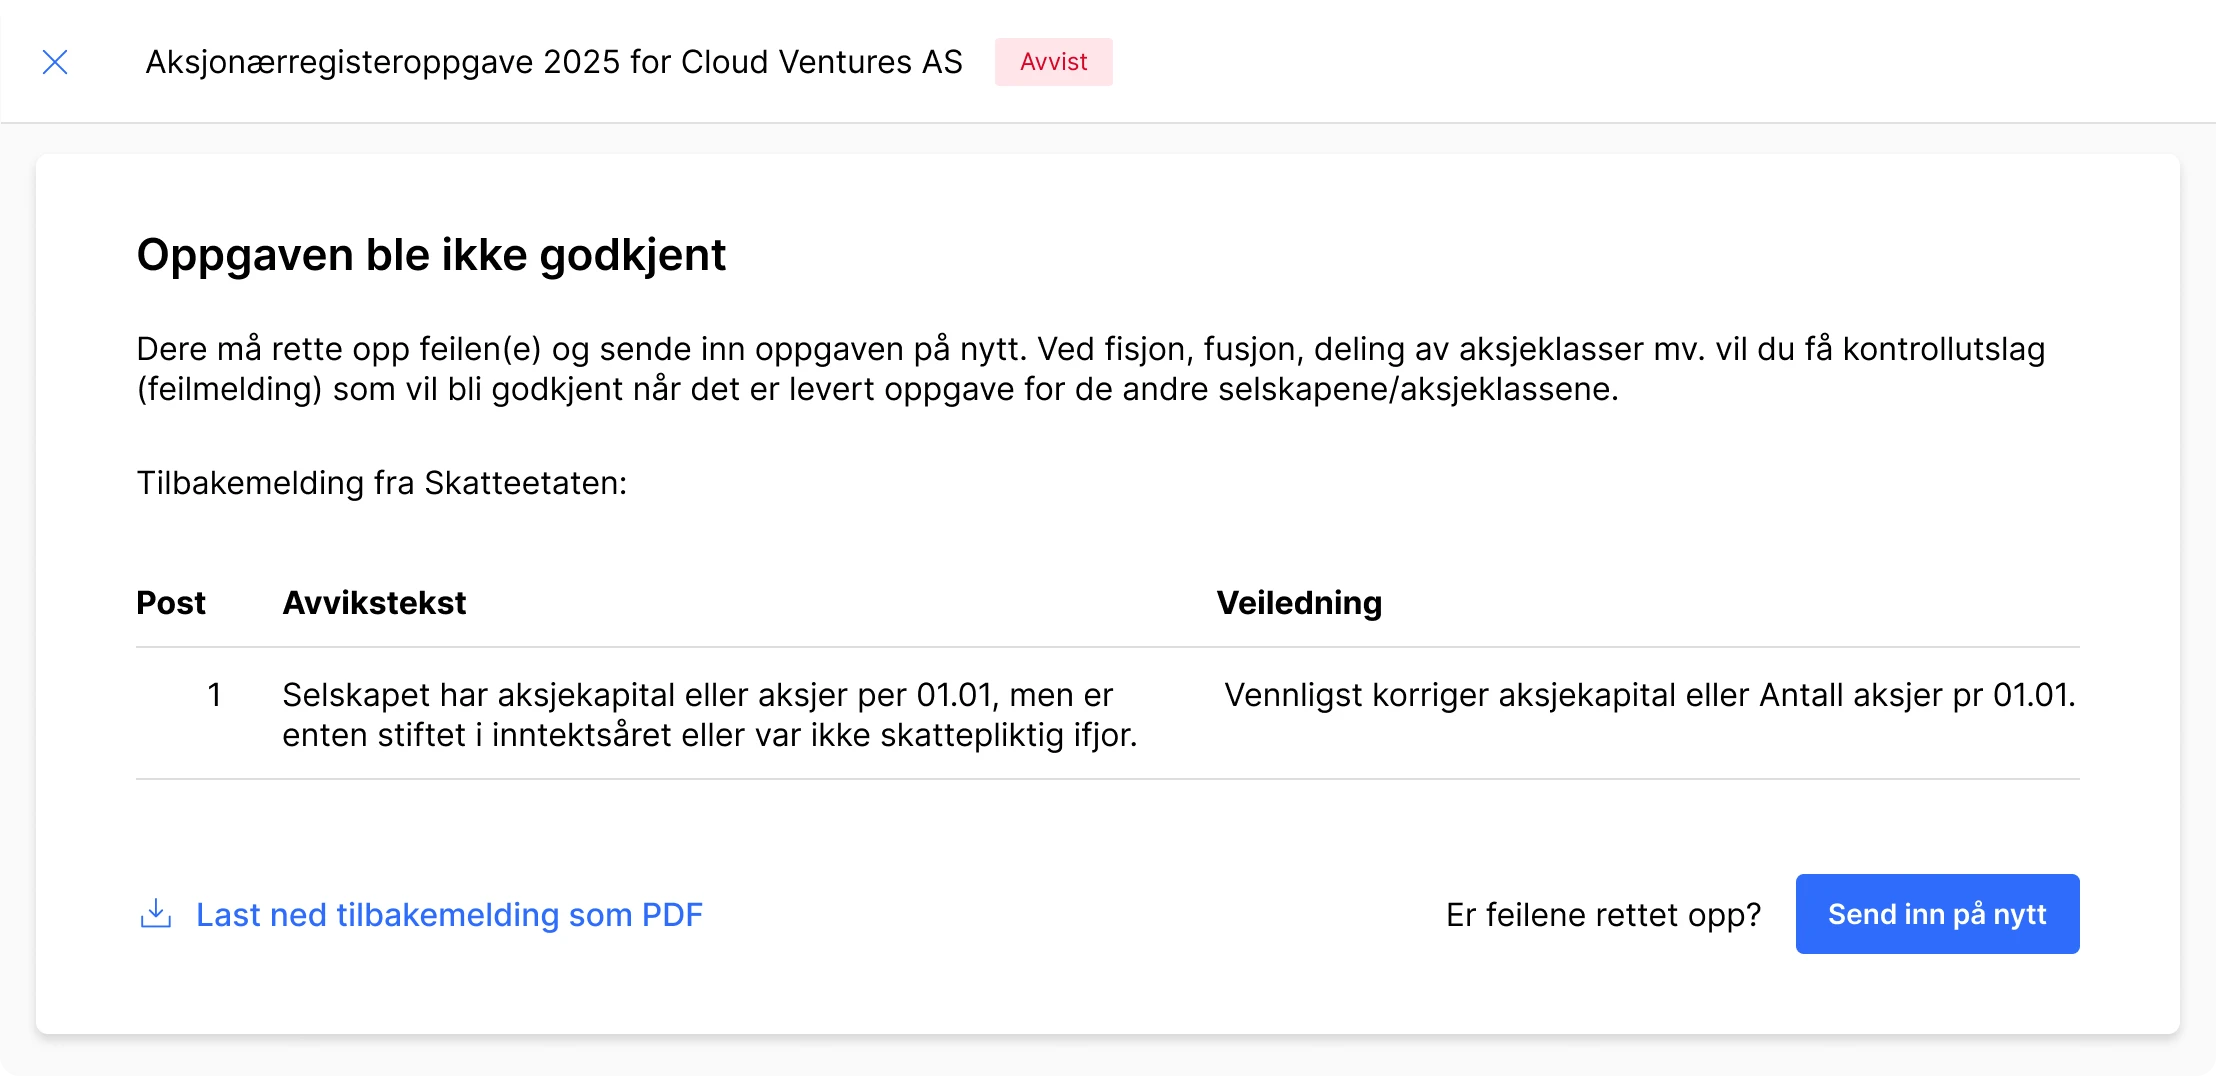This screenshot has height=1076, width=2216.
Task: Click the 'Tilbakemelding fra Skatteetaten:' label
Action: coord(382,483)
